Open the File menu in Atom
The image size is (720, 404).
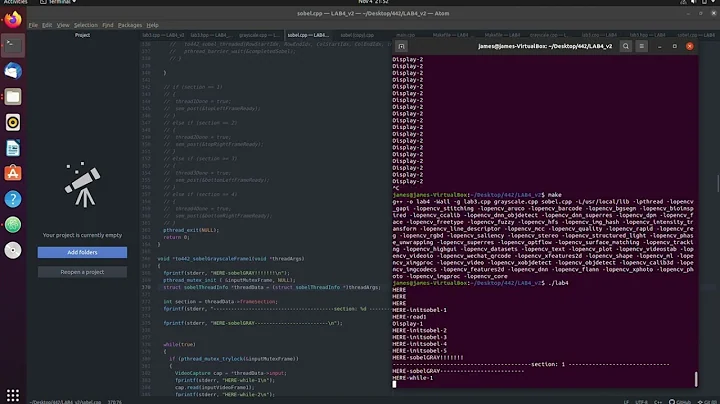pyautogui.click(x=33, y=25)
